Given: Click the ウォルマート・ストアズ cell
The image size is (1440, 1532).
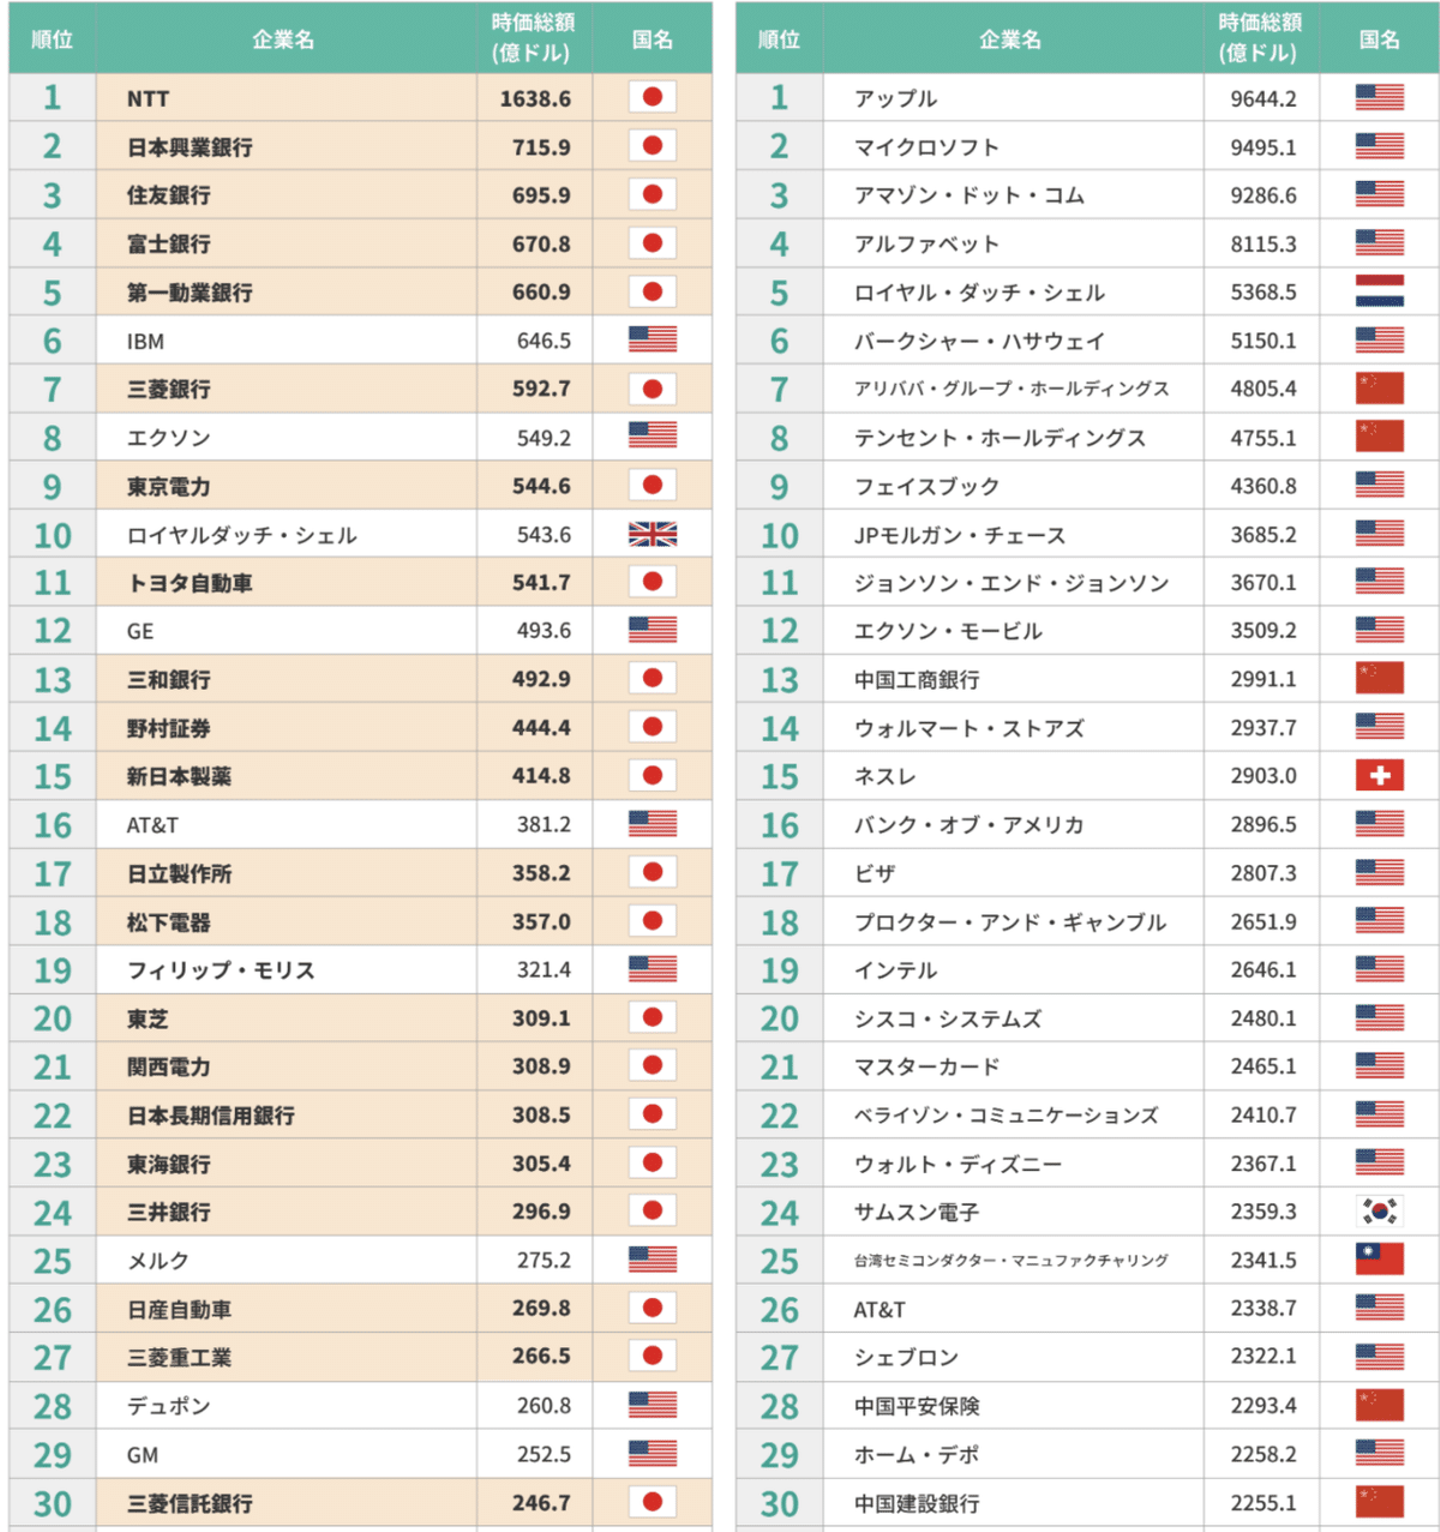Looking at the screenshot, I should click(x=969, y=728).
